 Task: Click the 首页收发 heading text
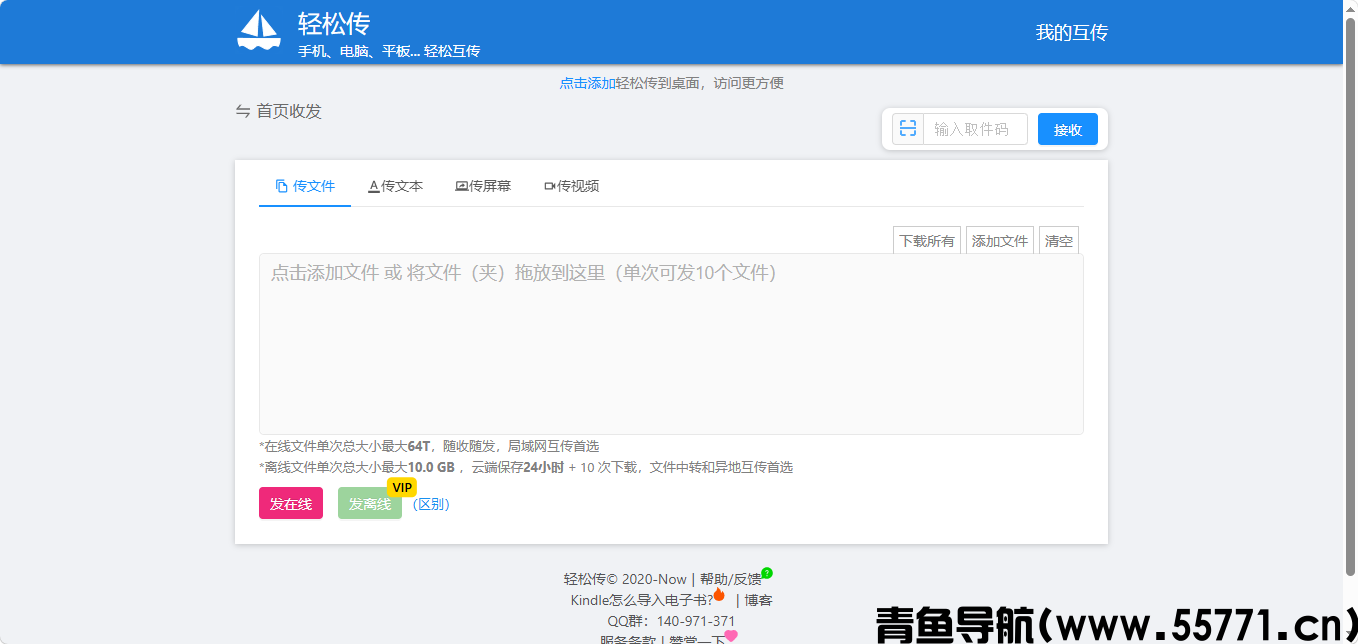pyautogui.click(x=289, y=111)
